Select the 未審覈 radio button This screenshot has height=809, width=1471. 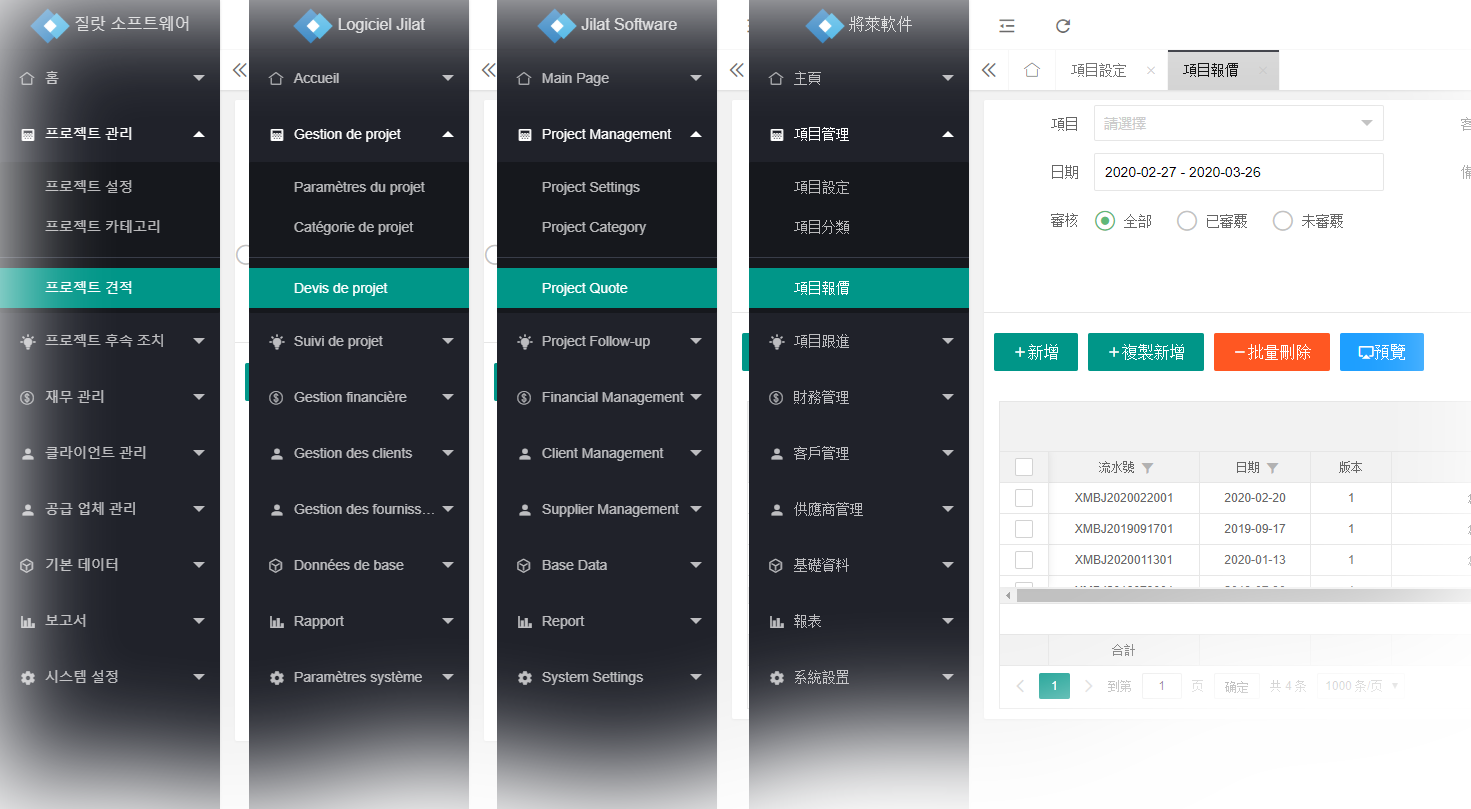point(1282,221)
